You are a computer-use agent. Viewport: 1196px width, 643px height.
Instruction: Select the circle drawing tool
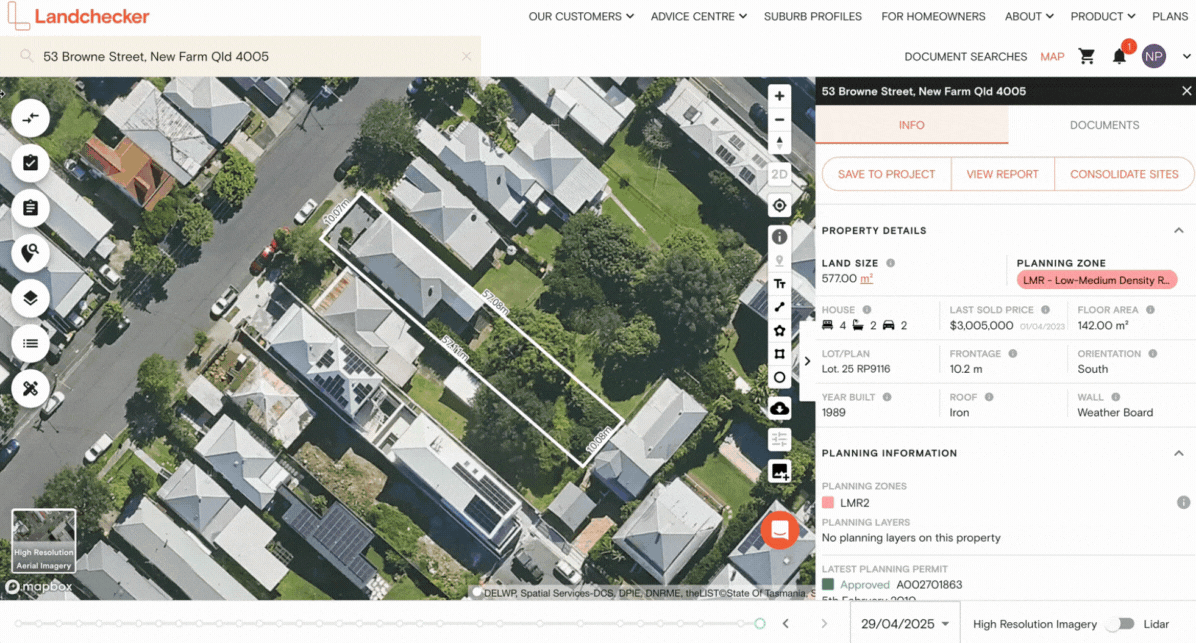click(x=779, y=378)
